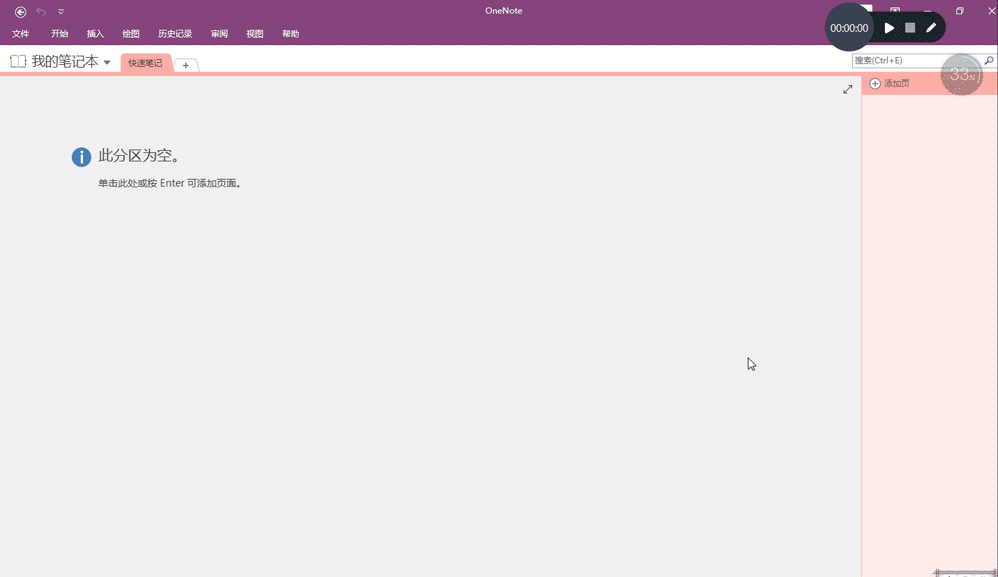Open the 审阅 ribbon tab
Screen dimensions: 998x577
click(x=219, y=34)
